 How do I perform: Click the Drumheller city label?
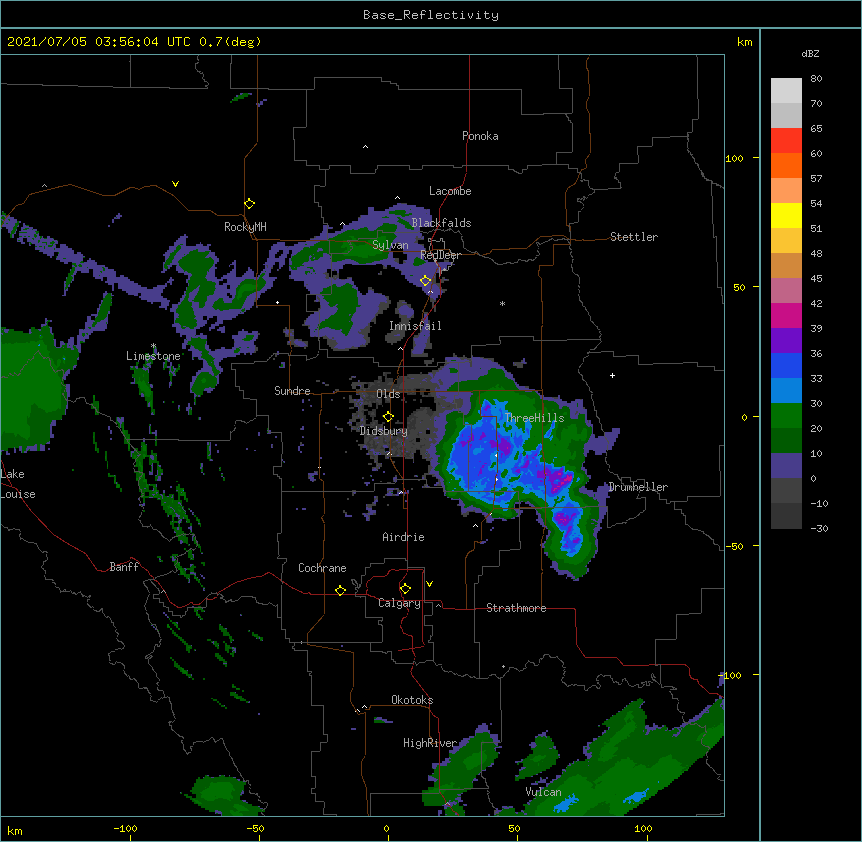pyautogui.click(x=638, y=487)
